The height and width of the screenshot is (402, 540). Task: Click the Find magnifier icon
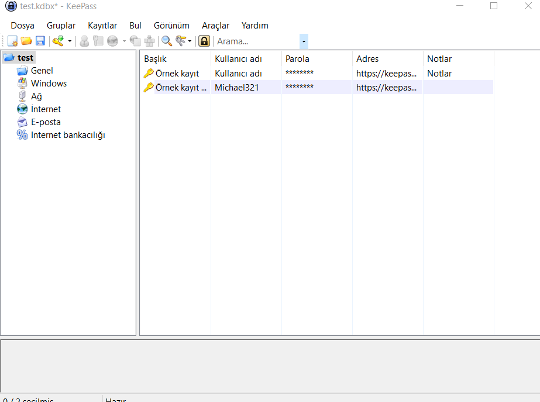click(x=167, y=41)
